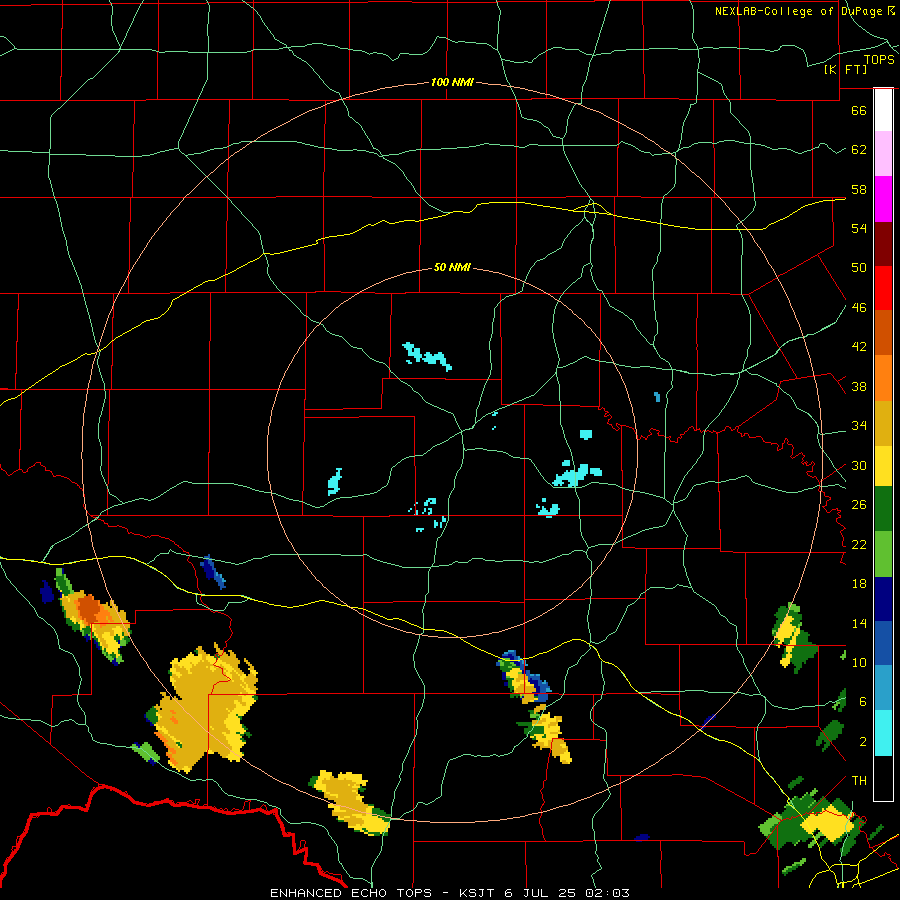
Task: Click the K FT units label
Action: (845, 70)
